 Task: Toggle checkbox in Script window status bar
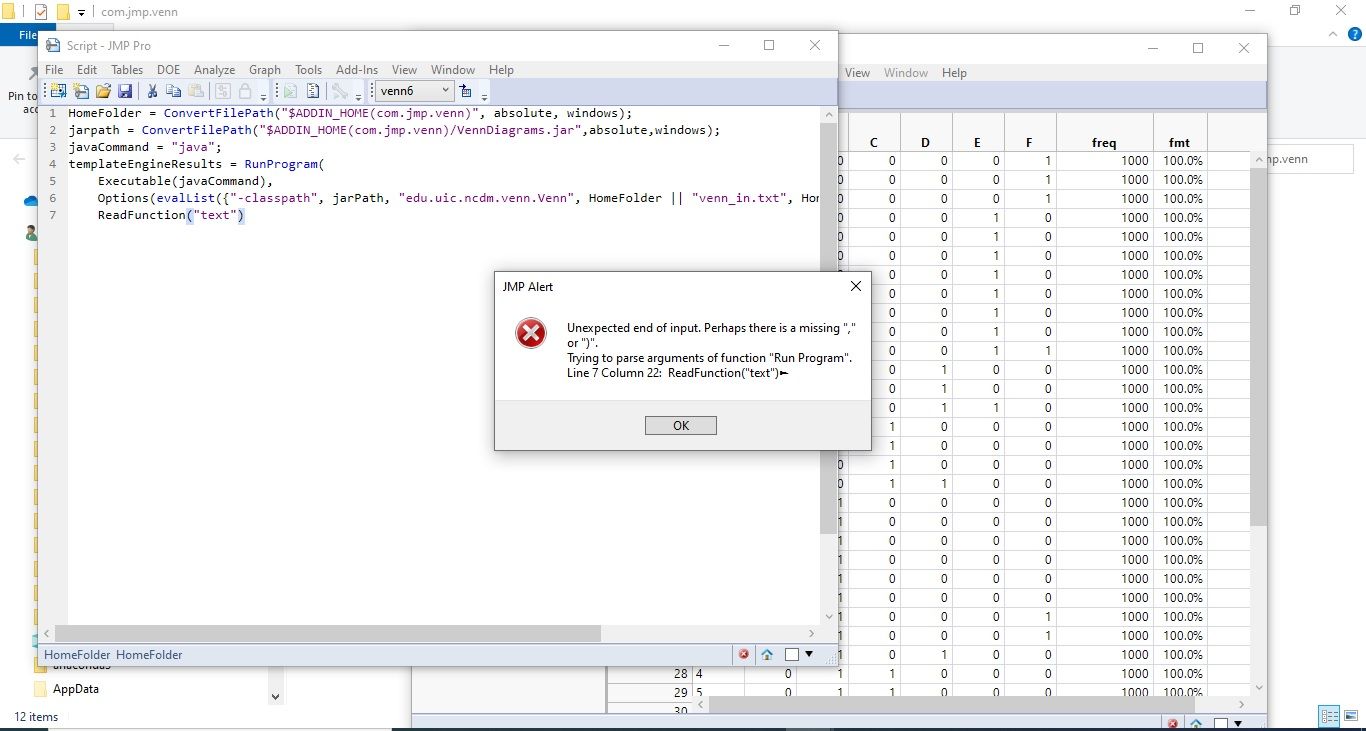click(791, 654)
